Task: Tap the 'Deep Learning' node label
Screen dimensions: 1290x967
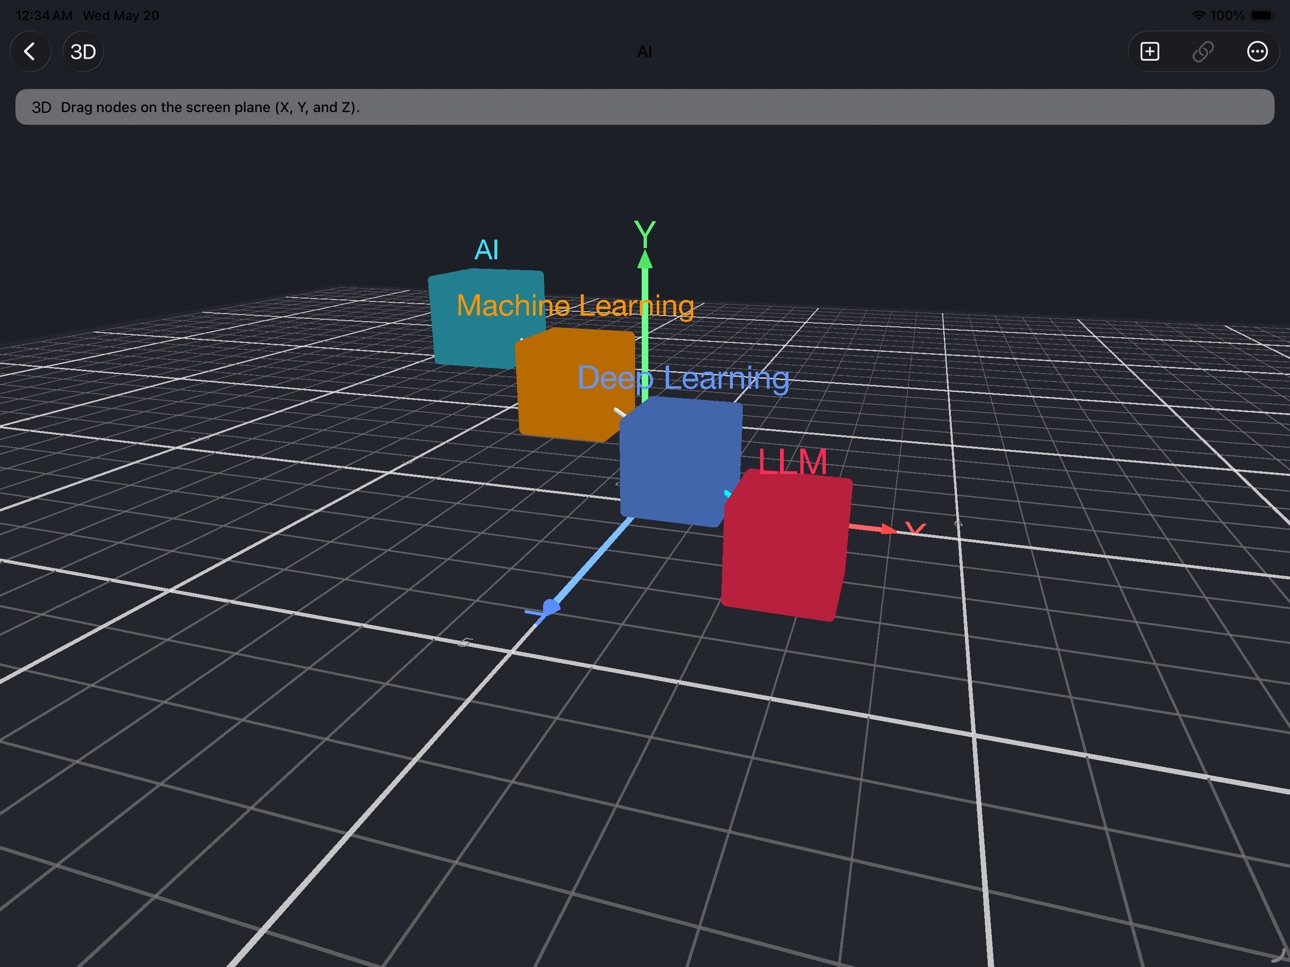Action: [x=683, y=378]
